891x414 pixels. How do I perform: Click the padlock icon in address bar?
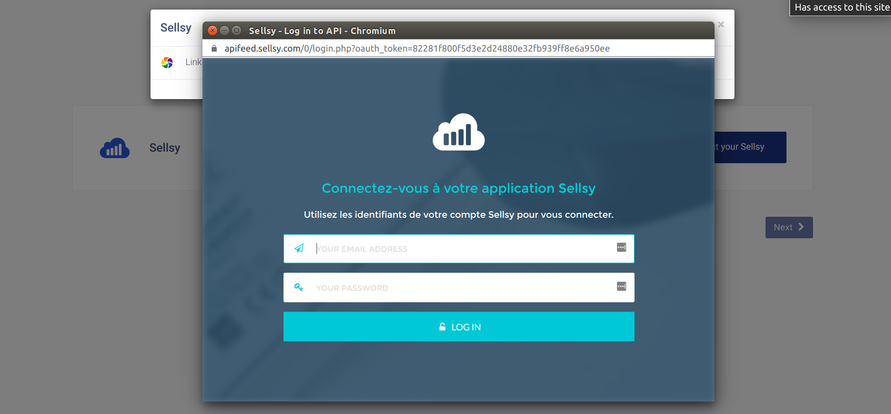point(214,49)
